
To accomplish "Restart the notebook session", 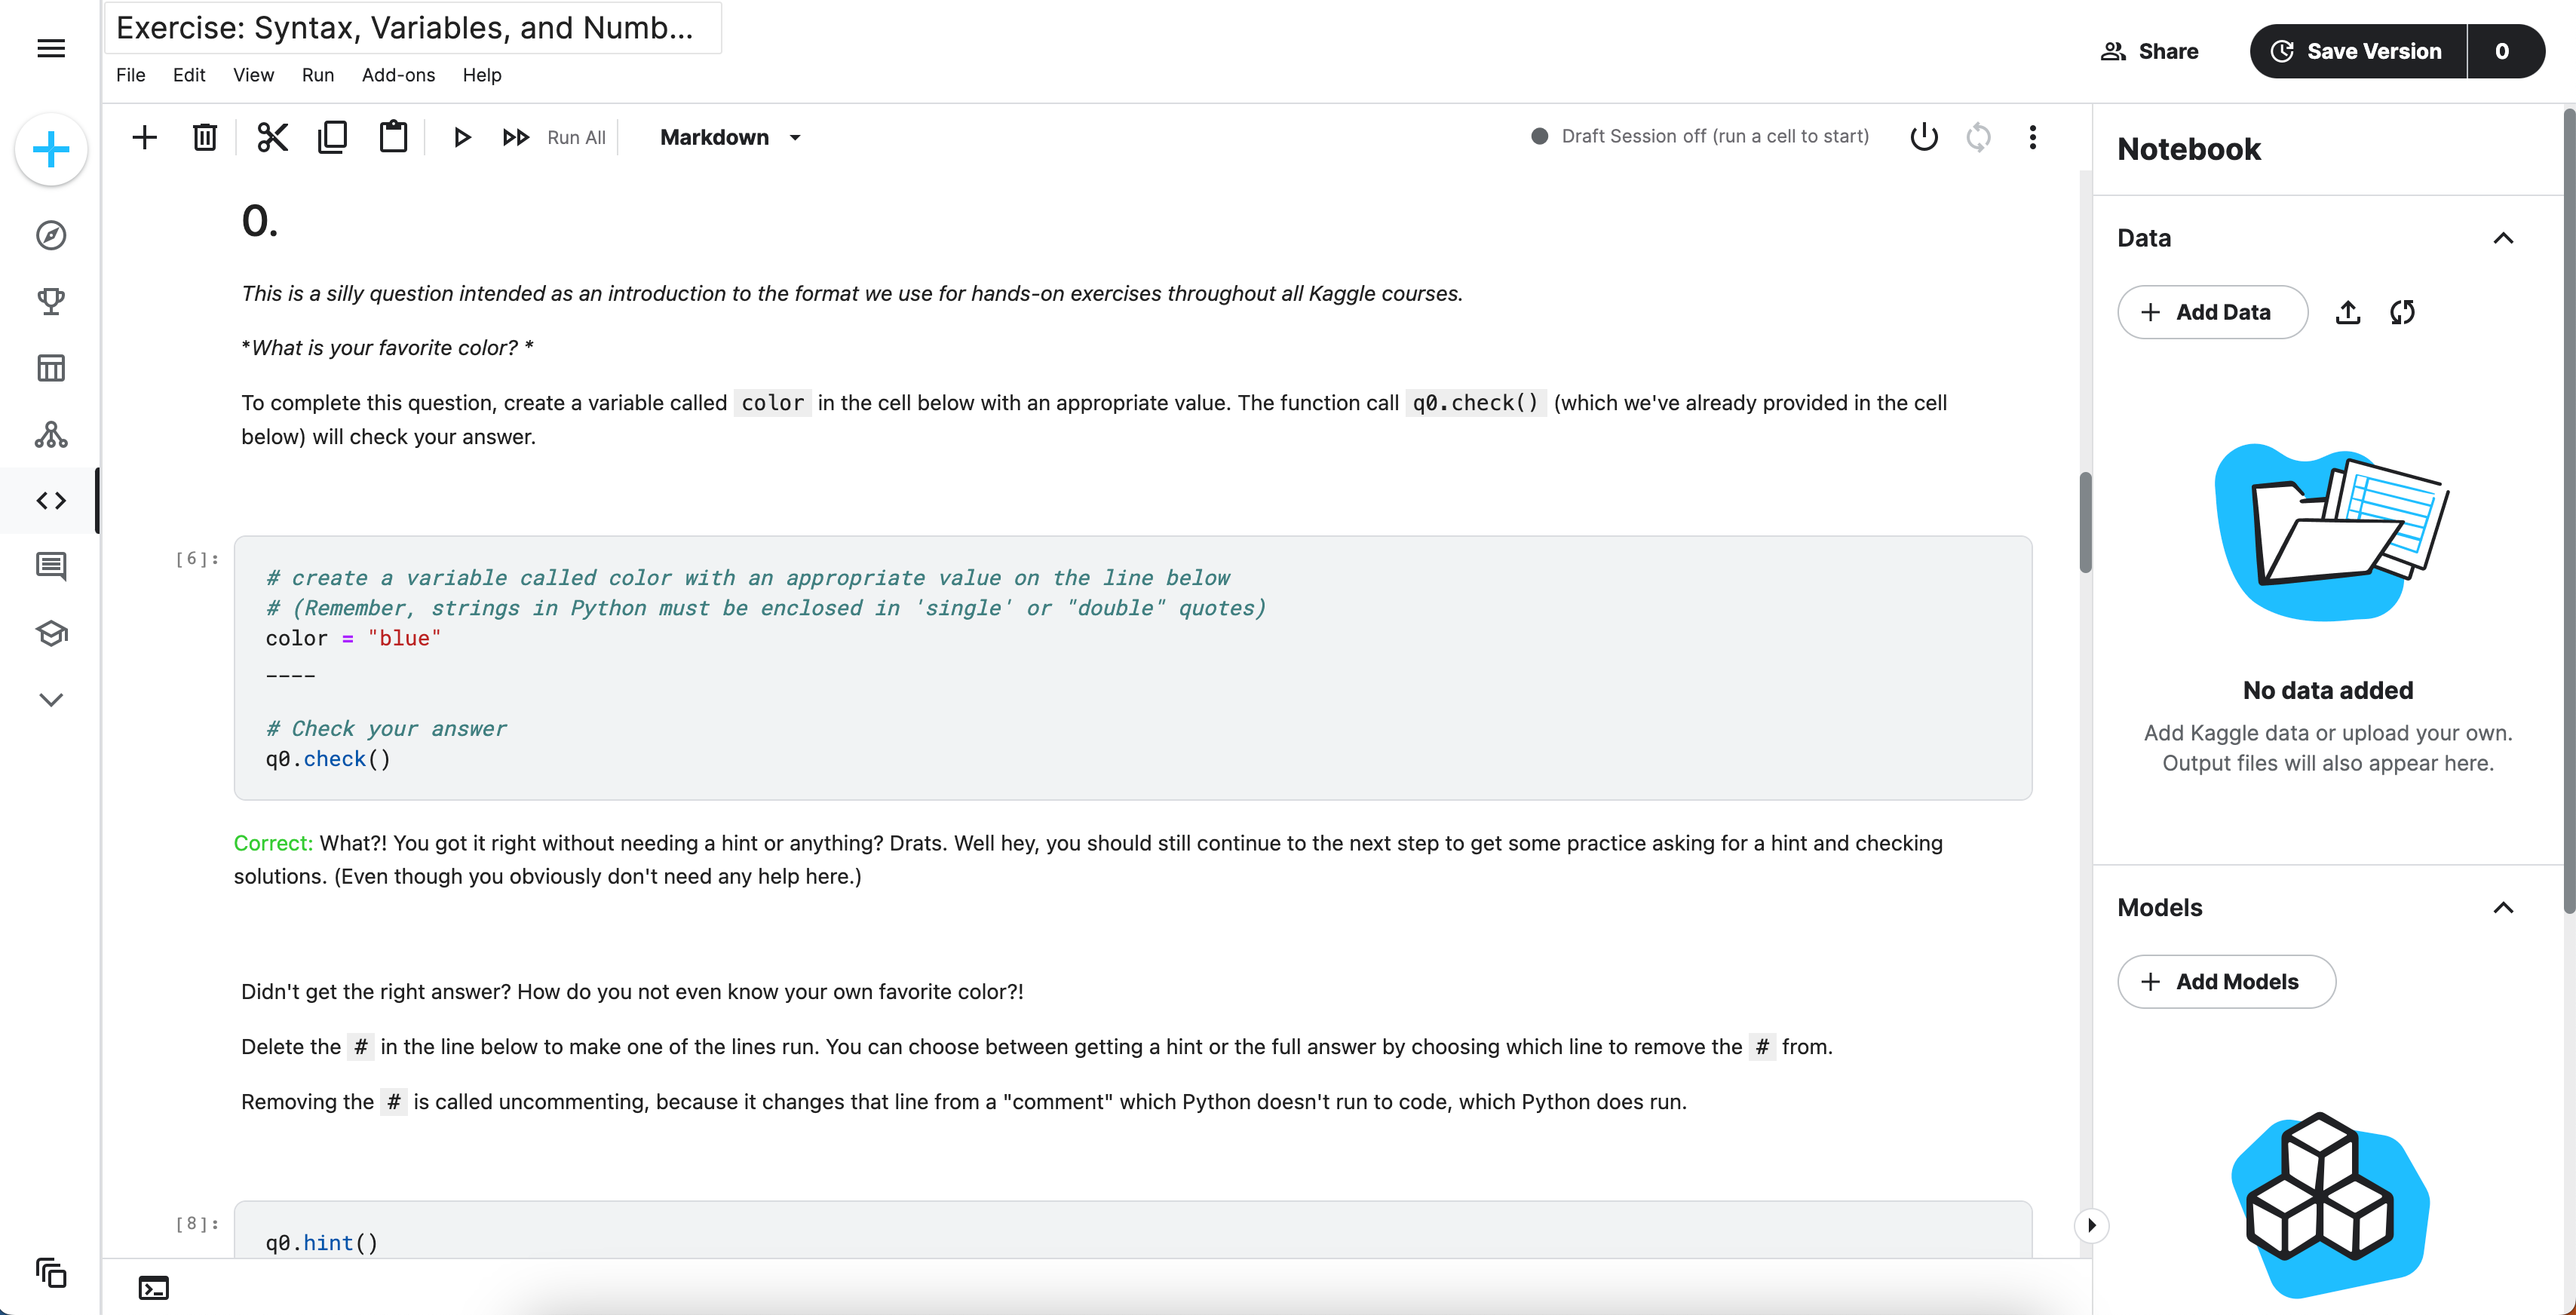I will 1979,137.
